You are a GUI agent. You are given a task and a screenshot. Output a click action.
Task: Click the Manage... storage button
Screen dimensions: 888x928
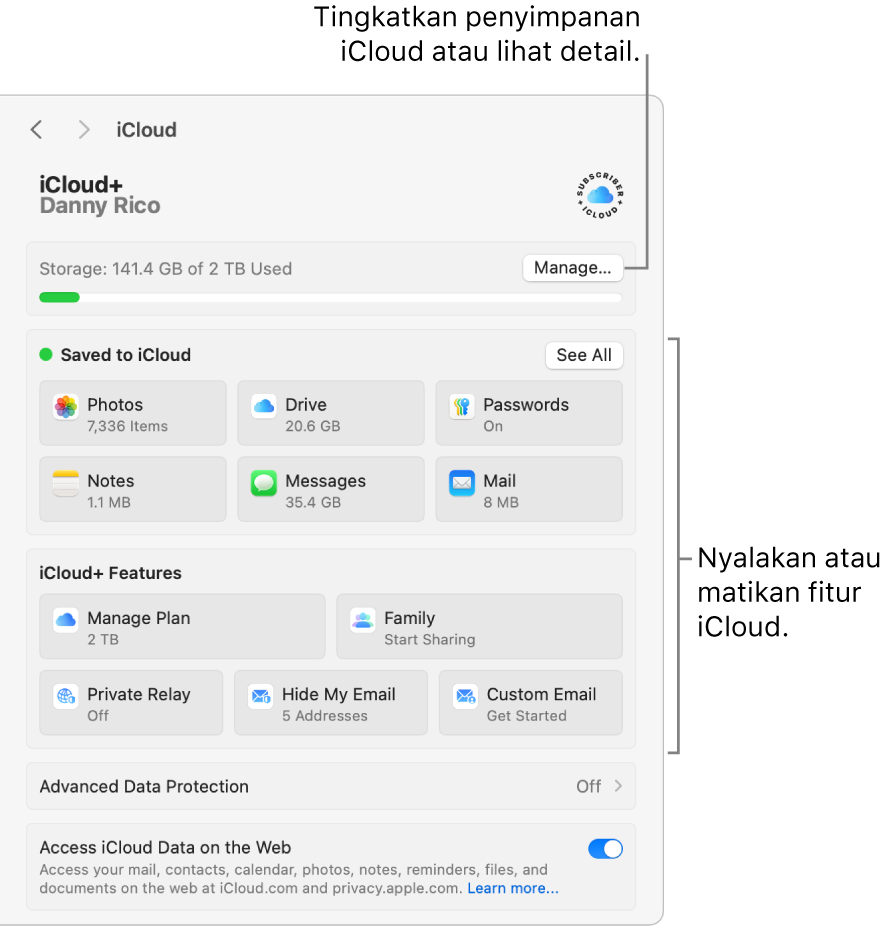click(572, 268)
